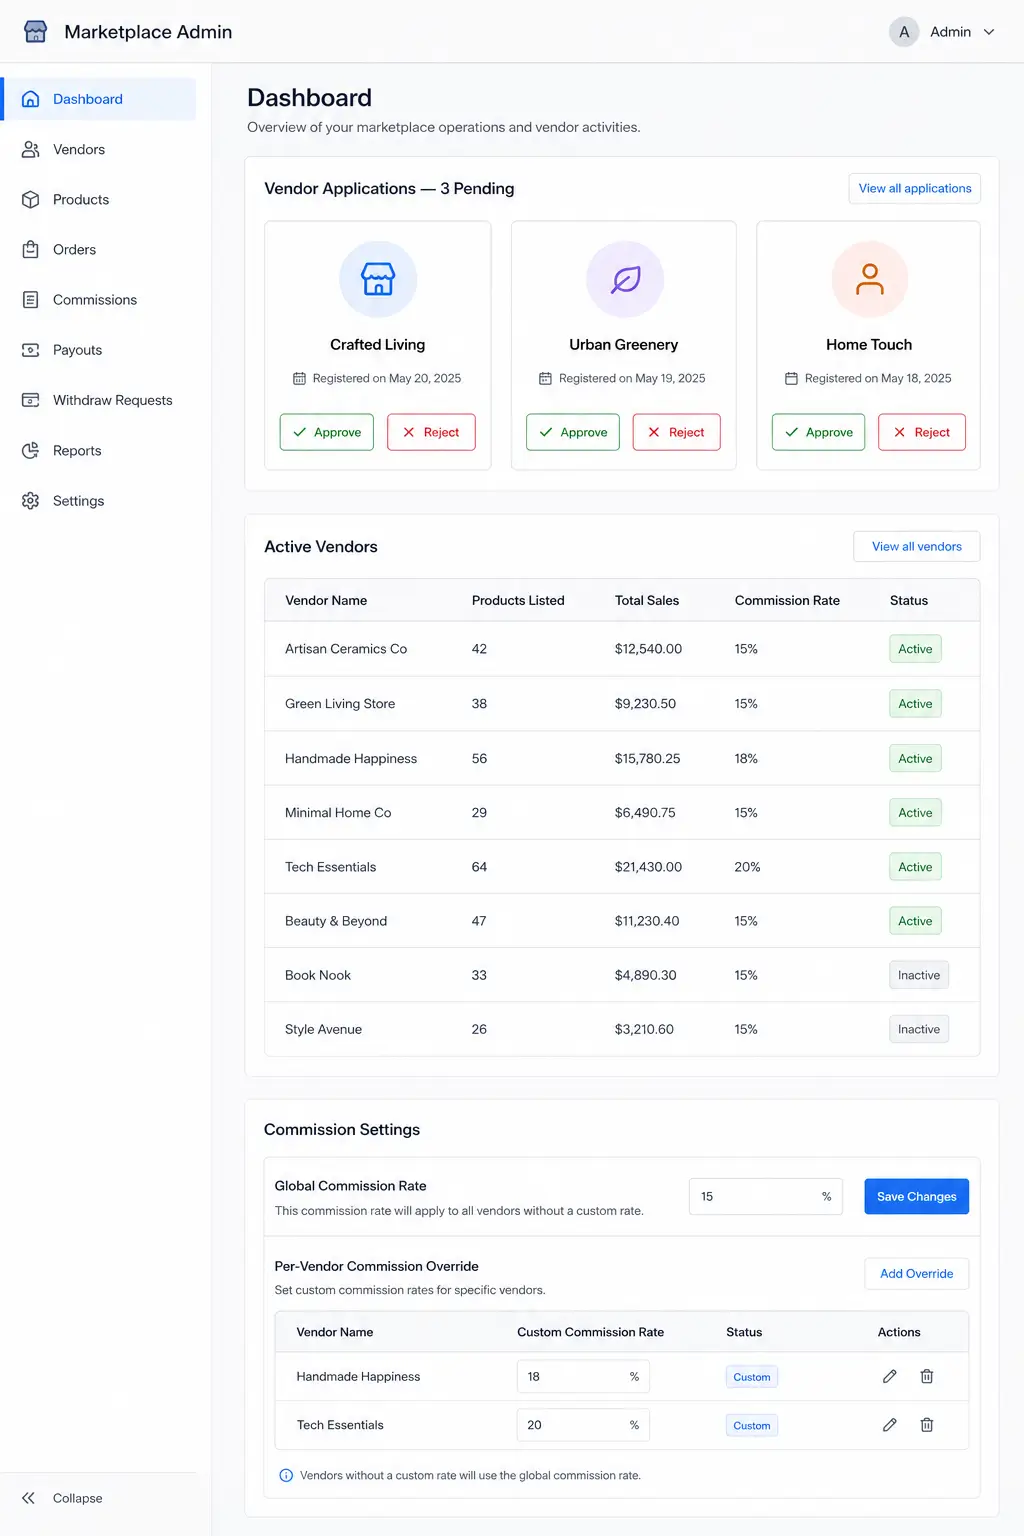Delete the Tech Essentials override with trash icon
The height and width of the screenshot is (1536, 1024).
[927, 1425]
